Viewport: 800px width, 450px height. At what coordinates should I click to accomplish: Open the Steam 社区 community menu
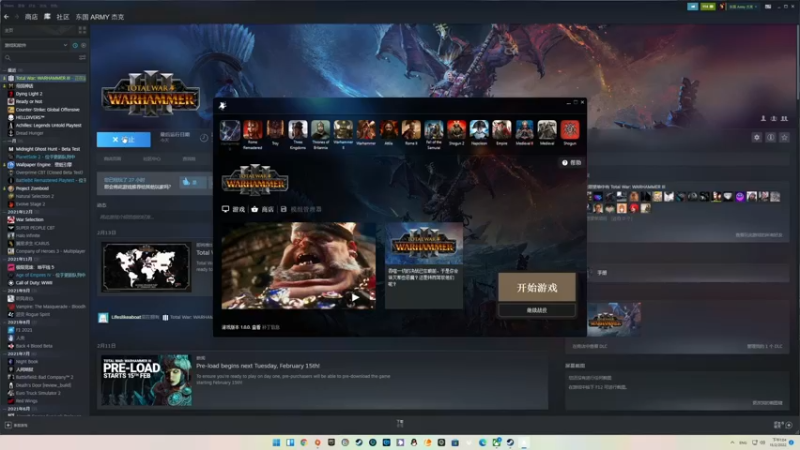coord(63,17)
